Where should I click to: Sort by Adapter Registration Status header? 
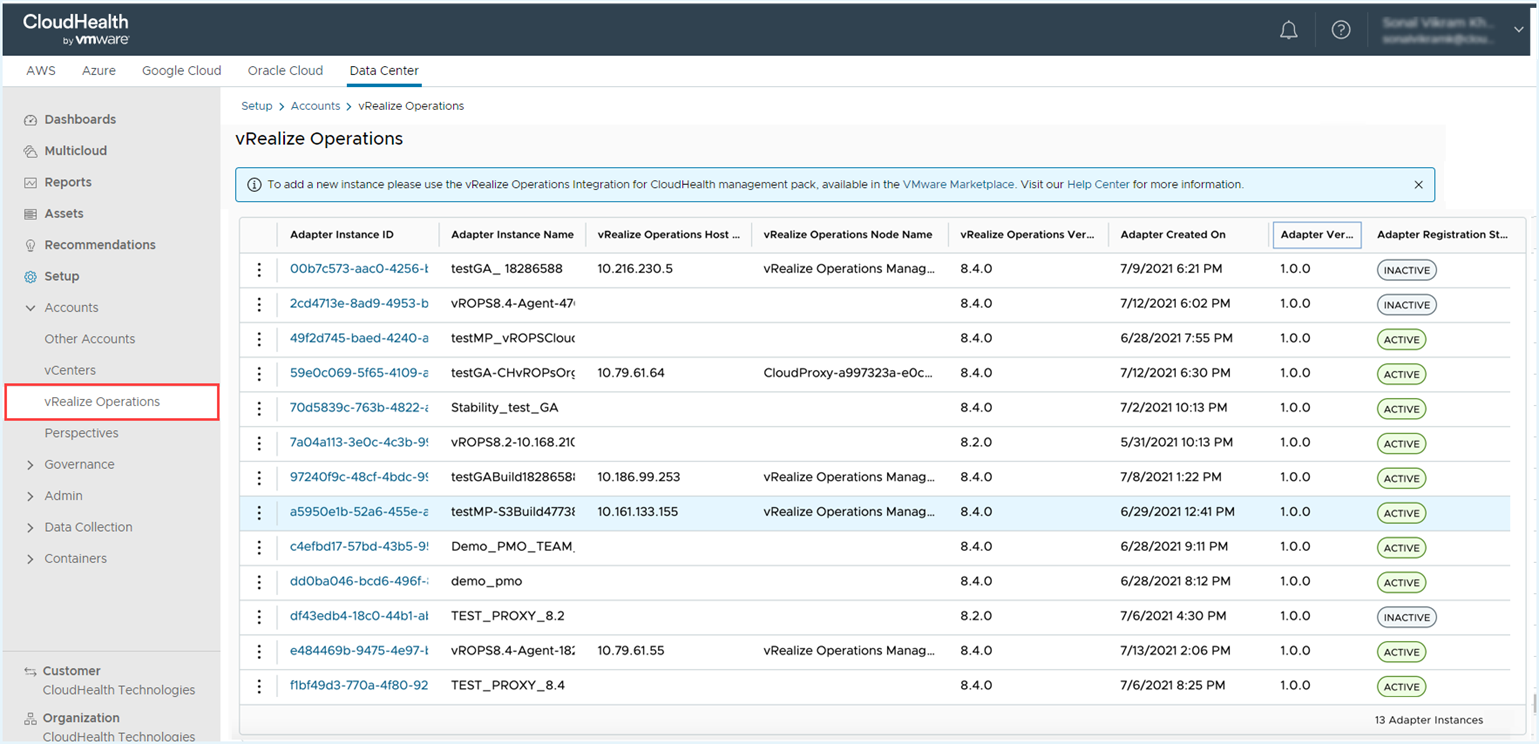point(1442,235)
